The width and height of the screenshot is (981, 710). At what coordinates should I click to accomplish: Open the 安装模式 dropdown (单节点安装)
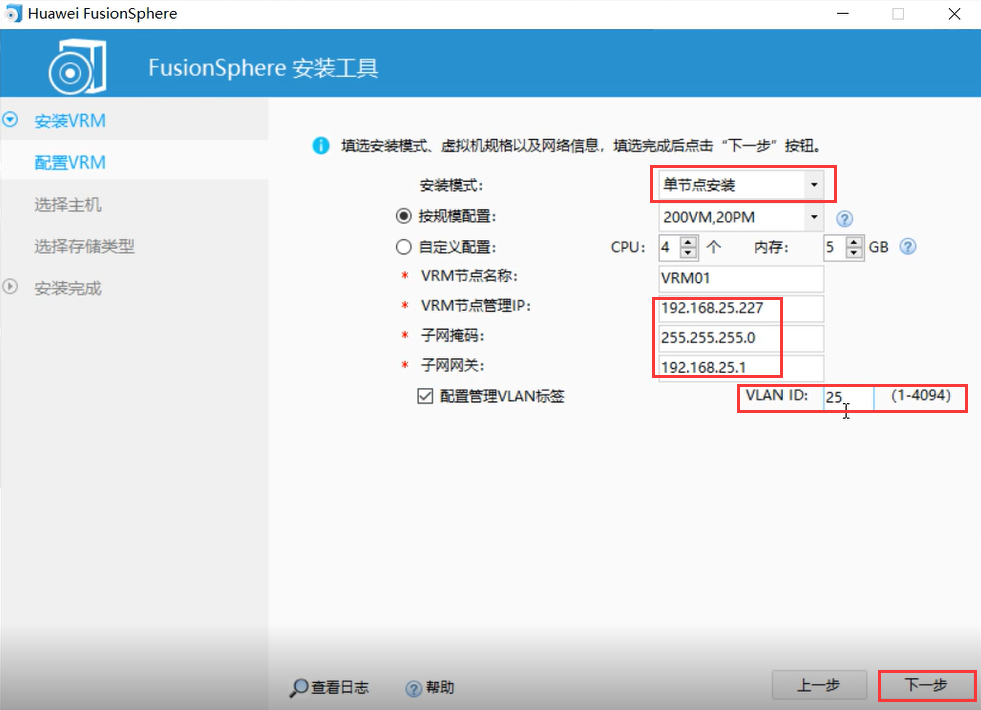coord(741,185)
